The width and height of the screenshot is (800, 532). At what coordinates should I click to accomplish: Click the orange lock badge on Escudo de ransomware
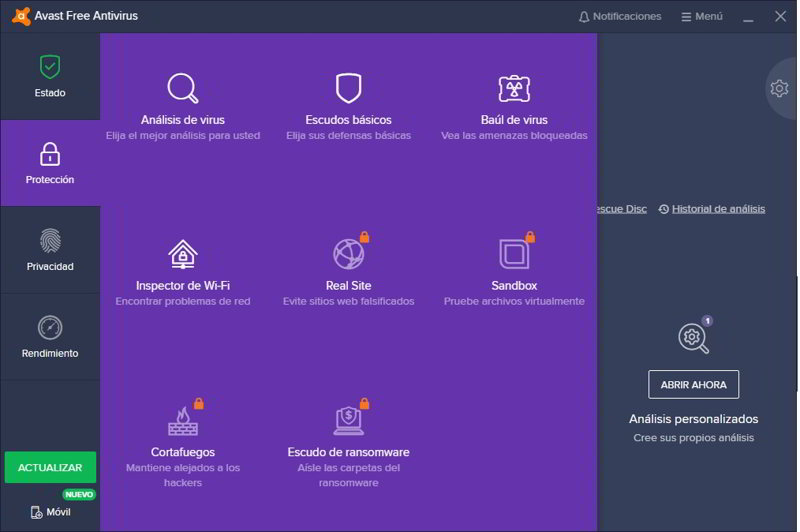[x=364, y=403]
